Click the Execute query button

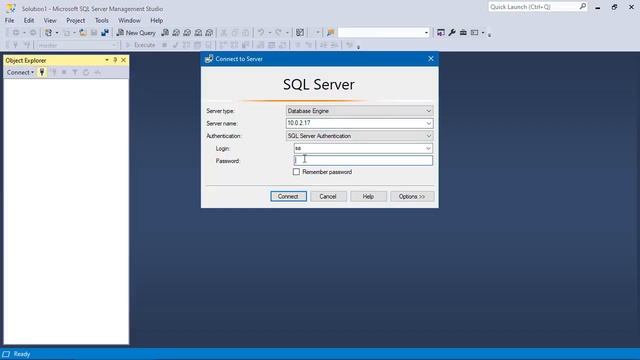140,45
